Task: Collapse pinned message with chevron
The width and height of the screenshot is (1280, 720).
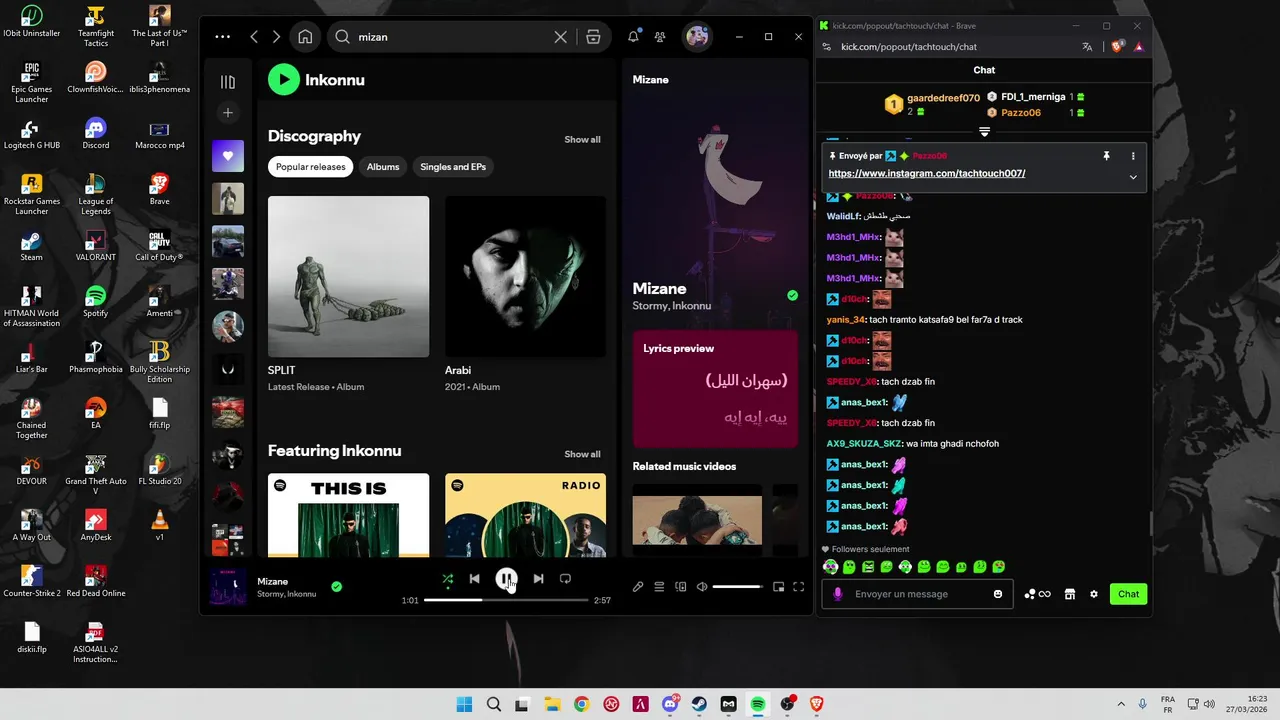Action: 1133,177
